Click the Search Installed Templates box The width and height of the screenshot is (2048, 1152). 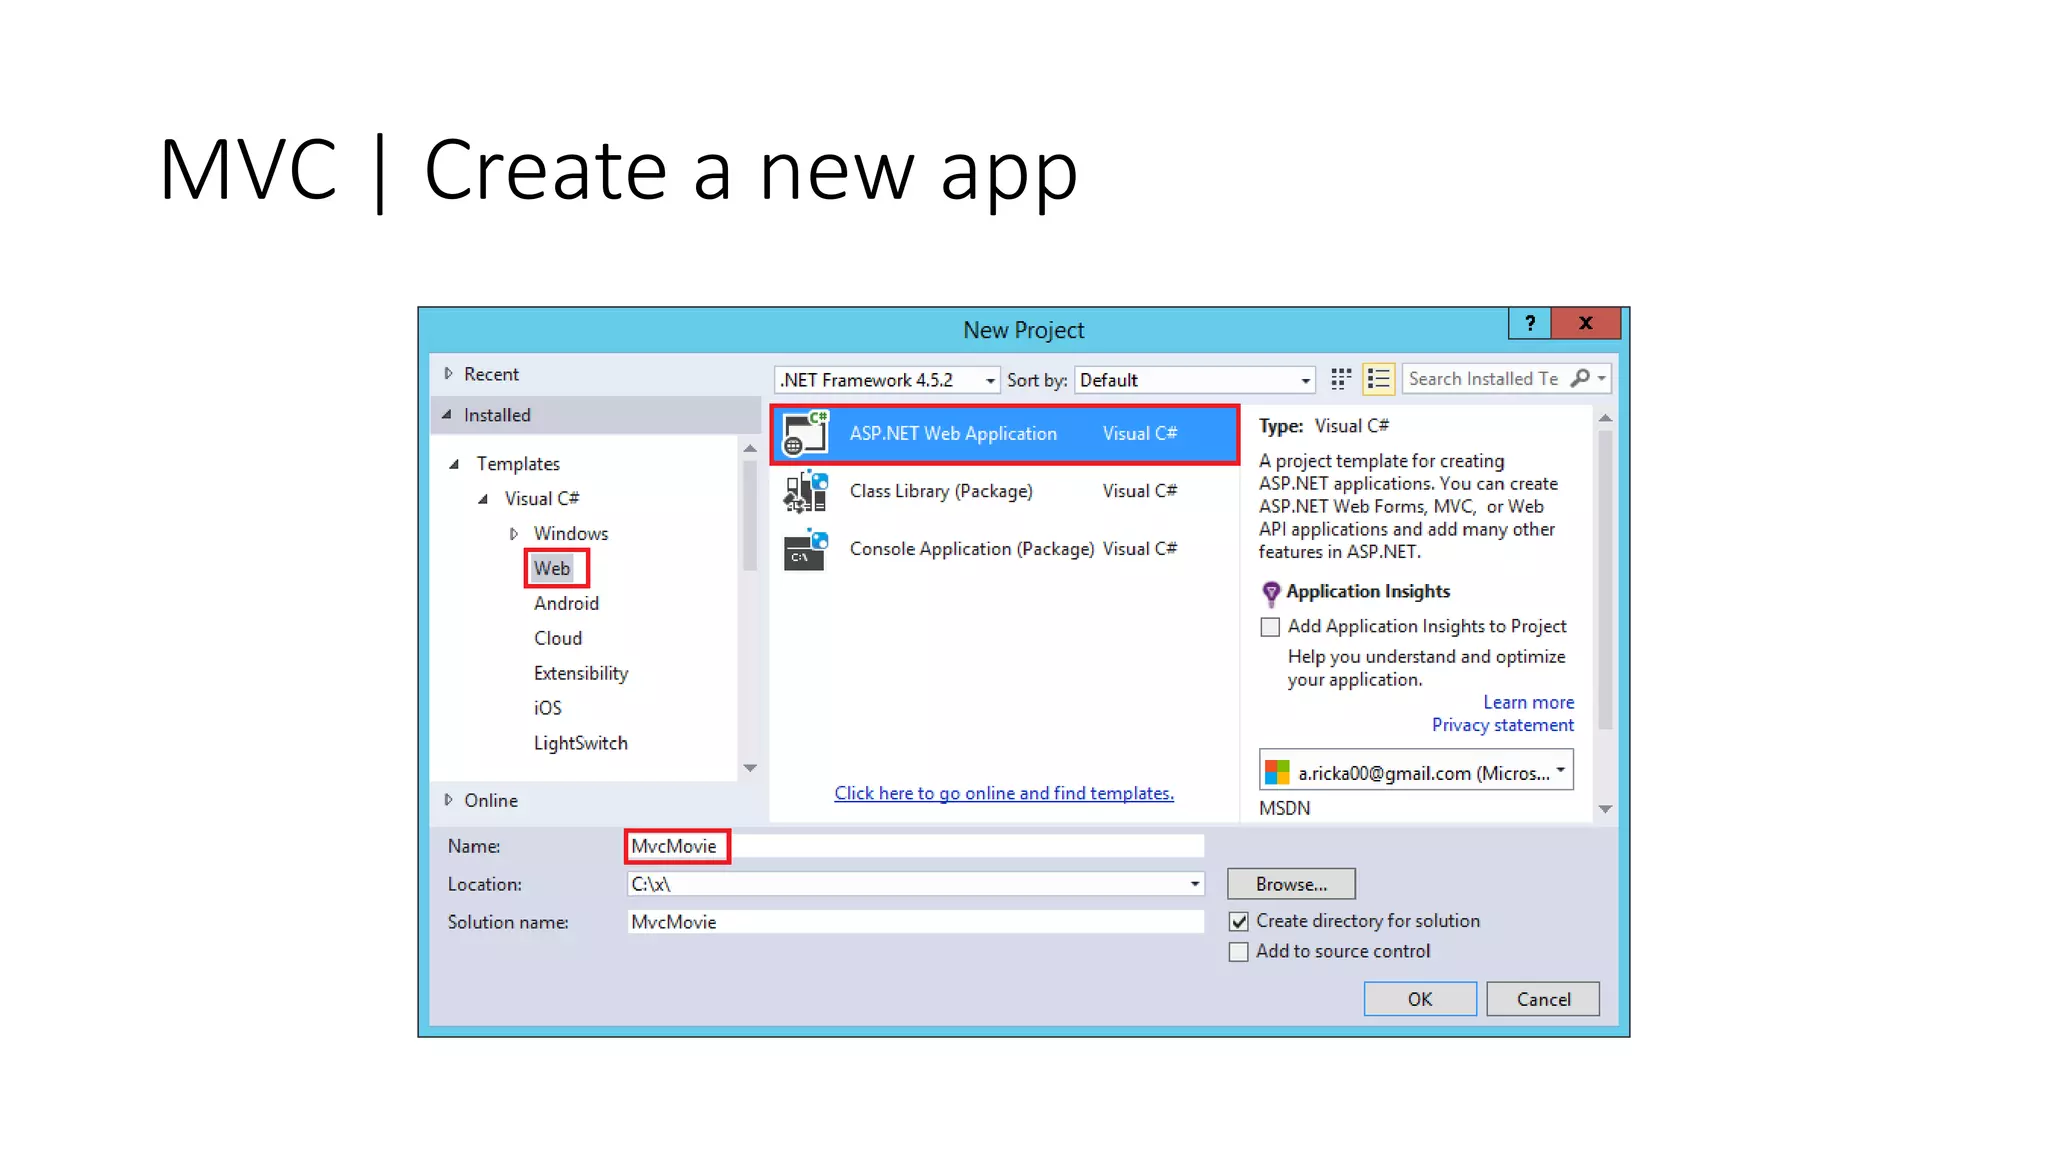(x=1485, y=378)
